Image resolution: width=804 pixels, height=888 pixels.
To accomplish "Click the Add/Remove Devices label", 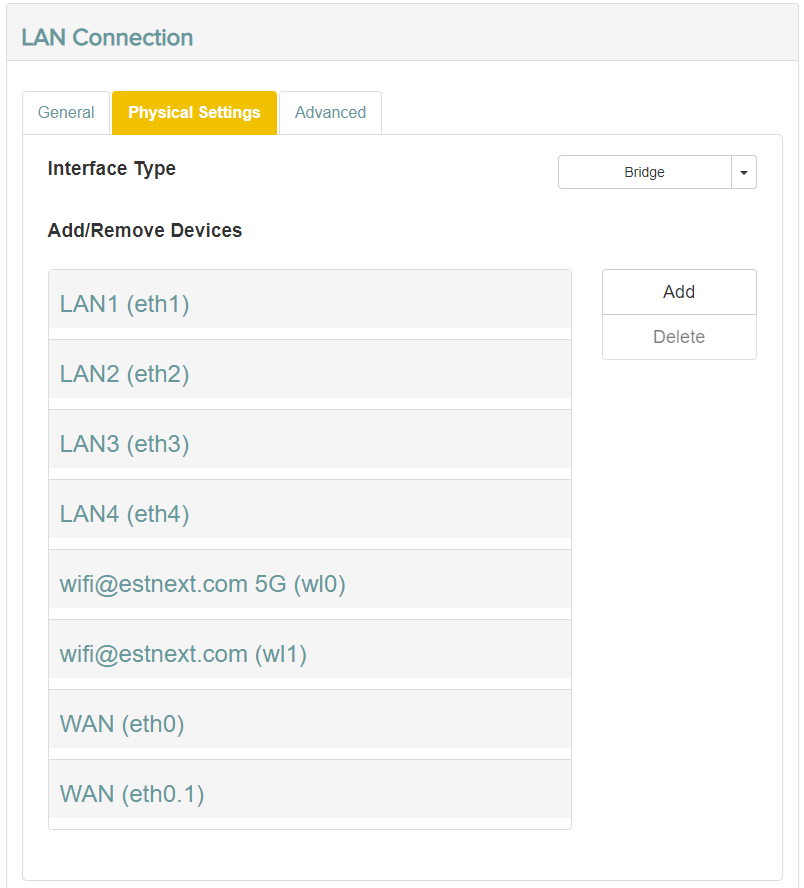I will pyautogui.click(x=145, y=230).
